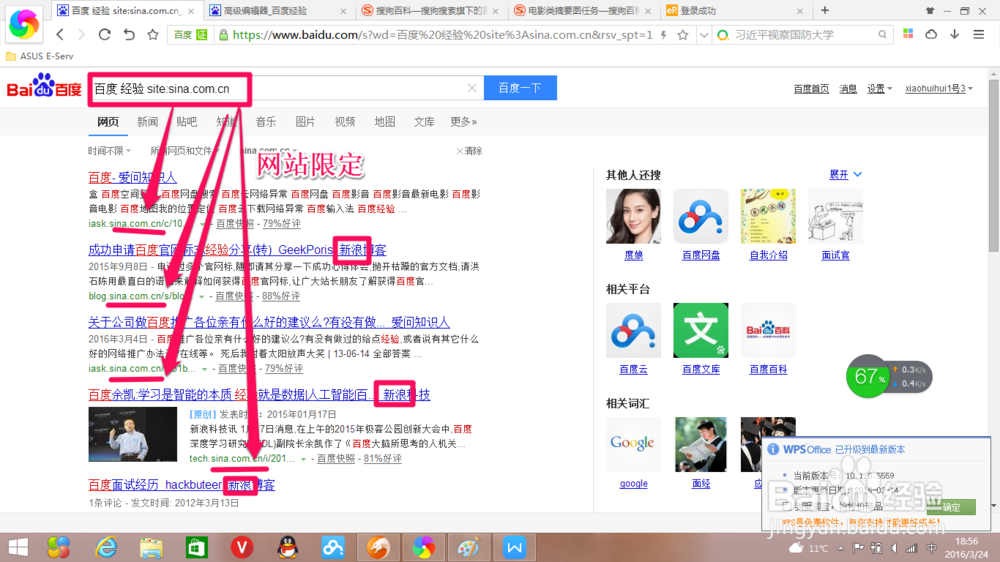Open the 时间不限 filter dropdown
This screenshot has width=1000, height=562.
(x=109, y=151)
